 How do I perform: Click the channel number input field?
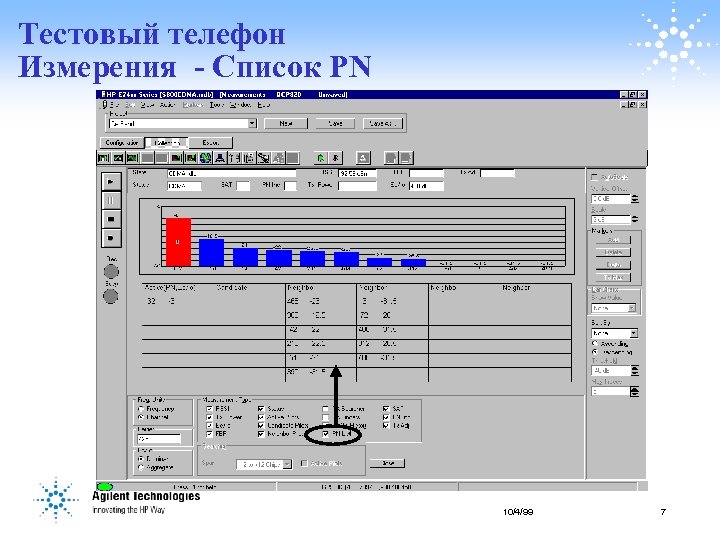point(158,439)
